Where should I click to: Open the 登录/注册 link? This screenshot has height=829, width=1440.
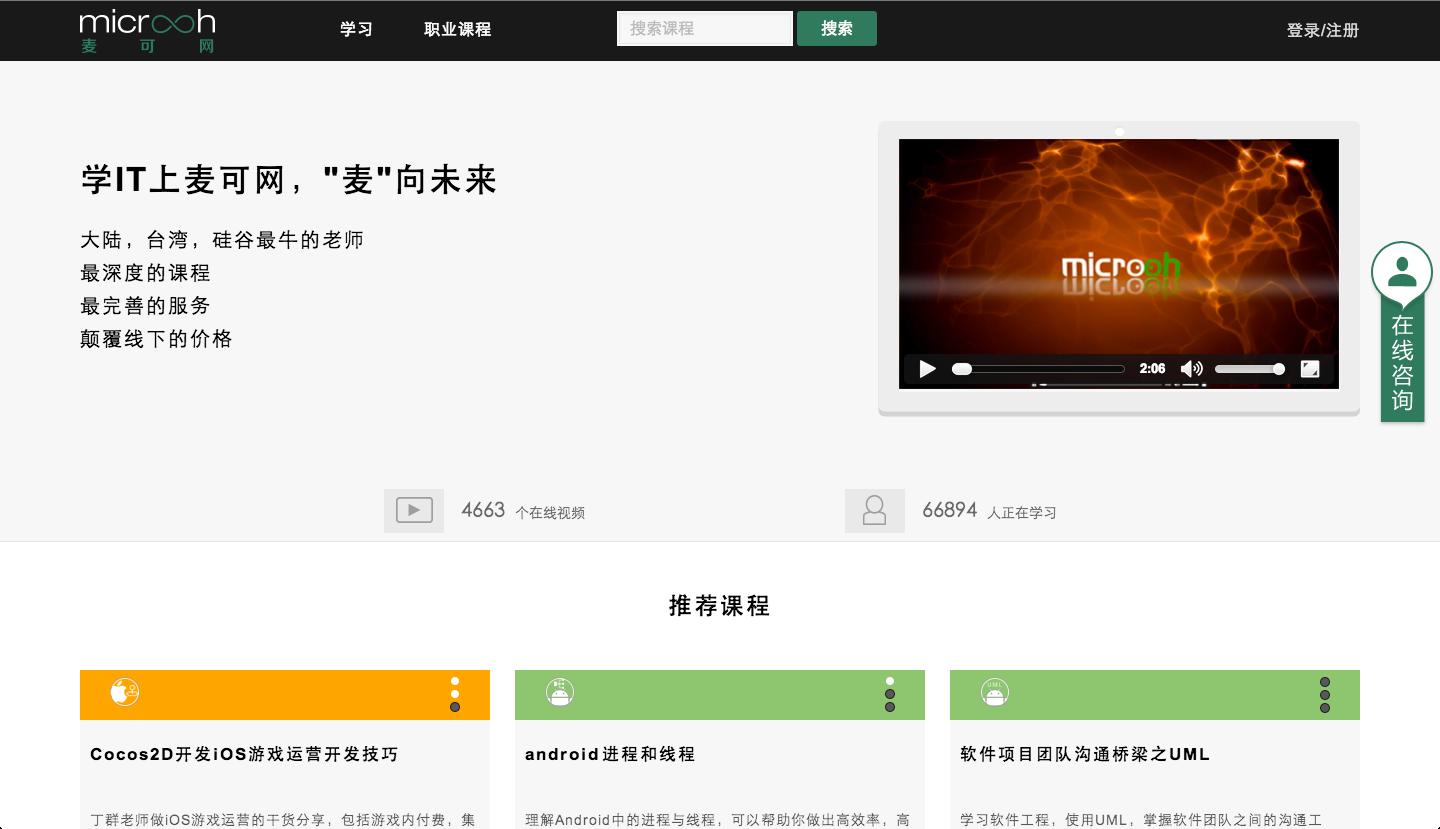(1323, 30)
